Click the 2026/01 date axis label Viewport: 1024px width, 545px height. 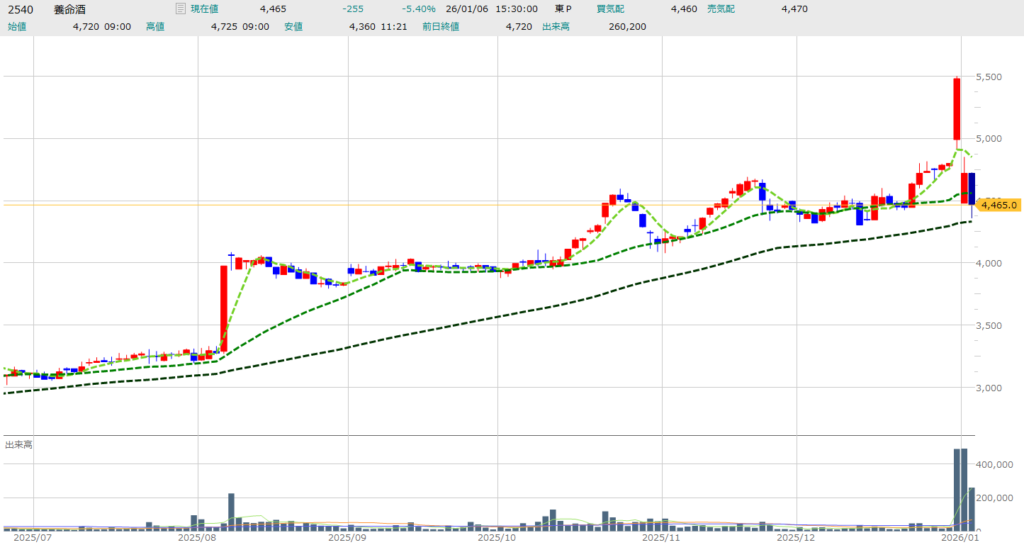[x=960, y=537]
